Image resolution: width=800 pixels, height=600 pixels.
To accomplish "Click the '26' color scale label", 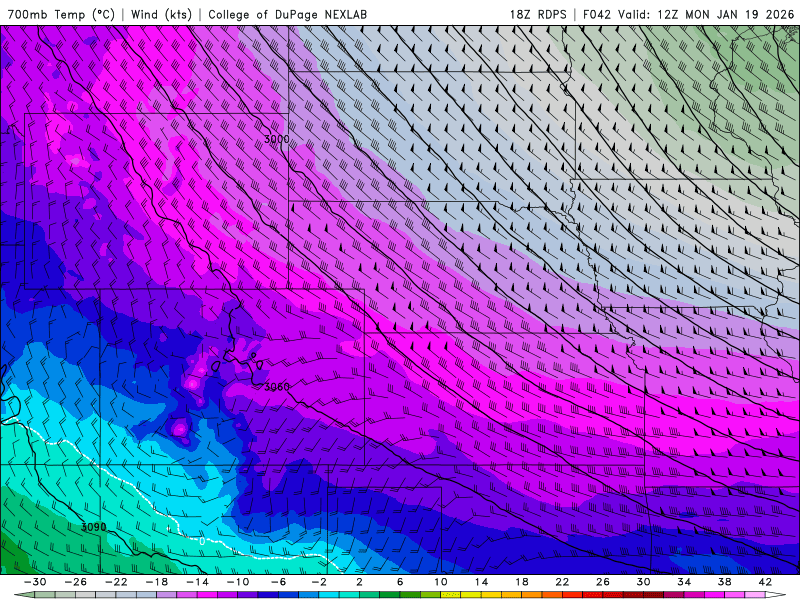I will [x=603, y=582].
